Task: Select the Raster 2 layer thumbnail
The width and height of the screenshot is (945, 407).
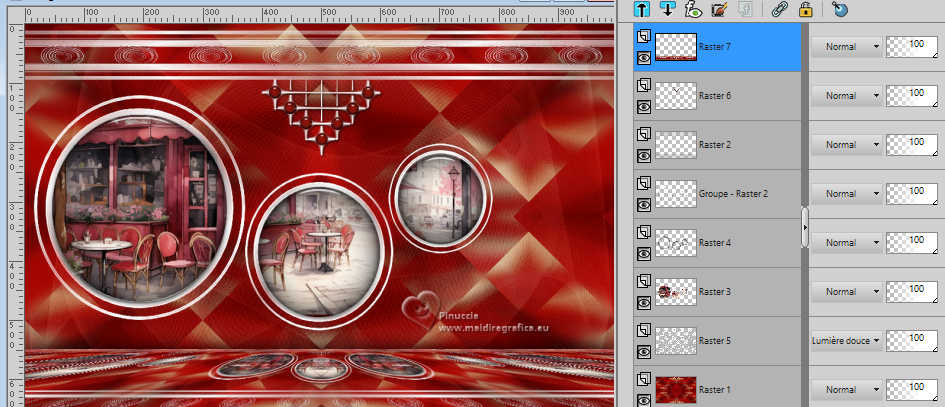Action: pos(676,145)
